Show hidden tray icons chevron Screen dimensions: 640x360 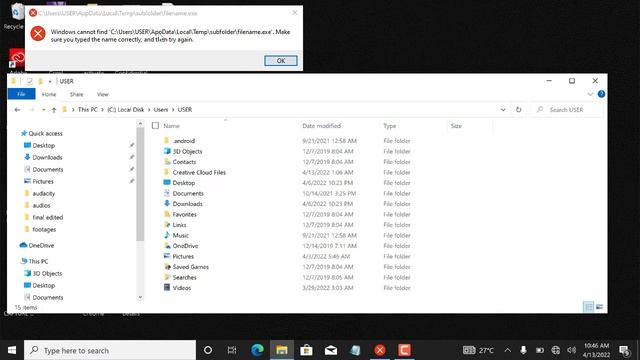point(507,350)
